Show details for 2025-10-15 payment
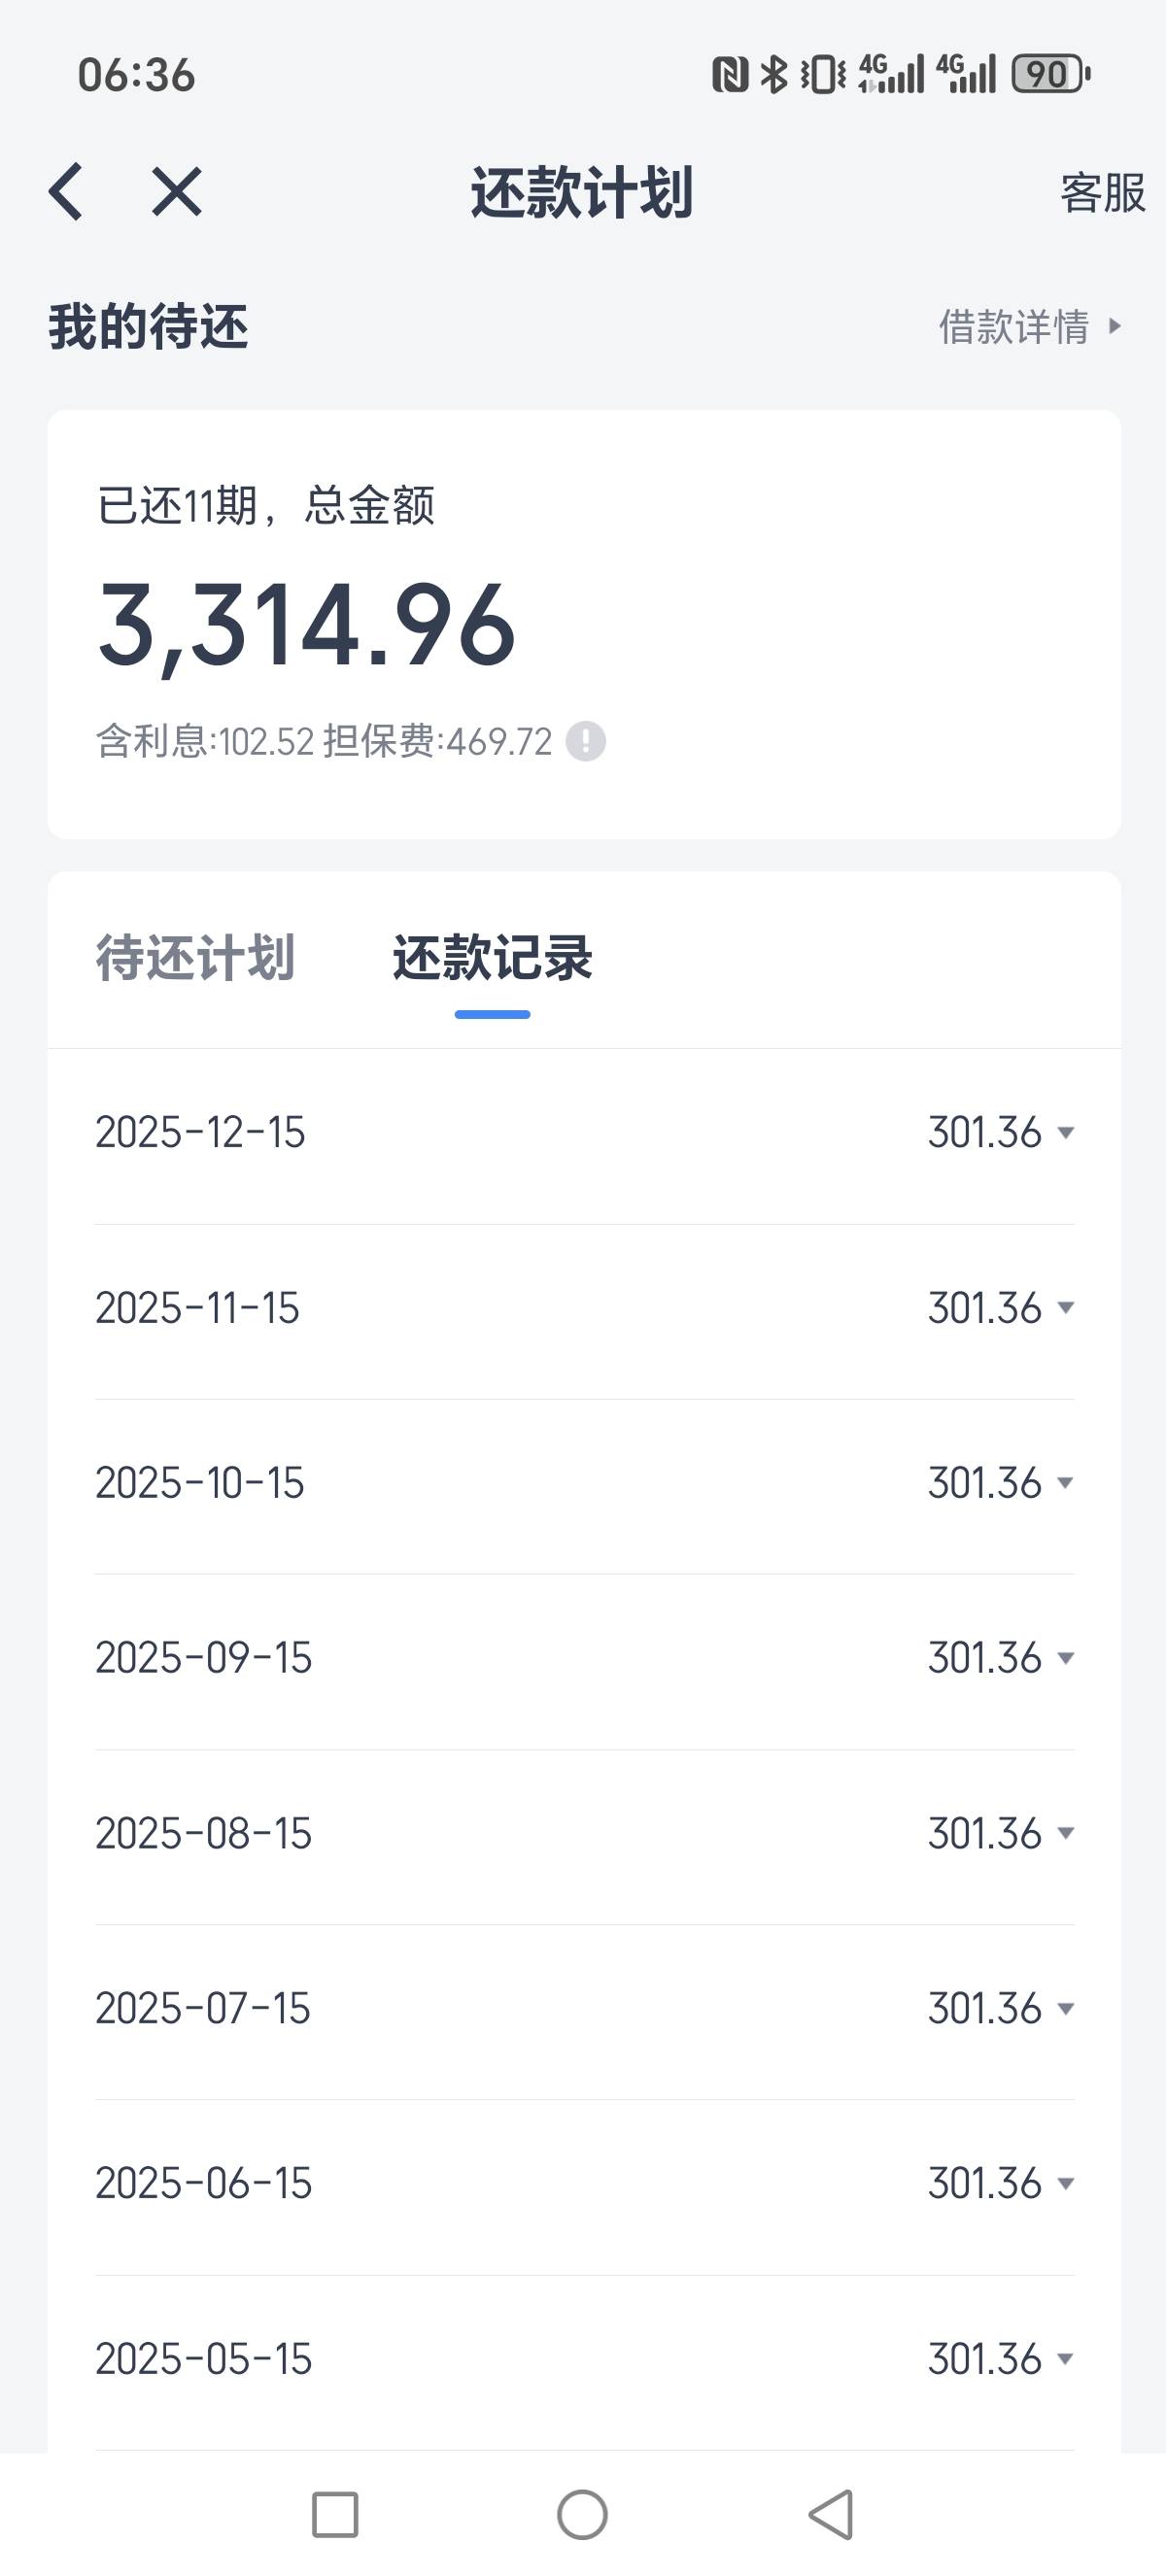Screen dimensions: 1166x2576 tap(1065, 1483)
